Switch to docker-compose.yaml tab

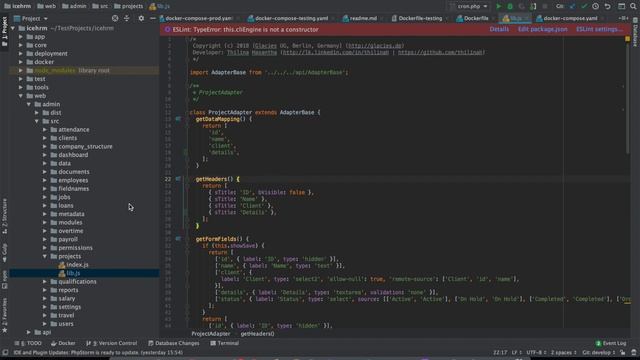[570, 18]
